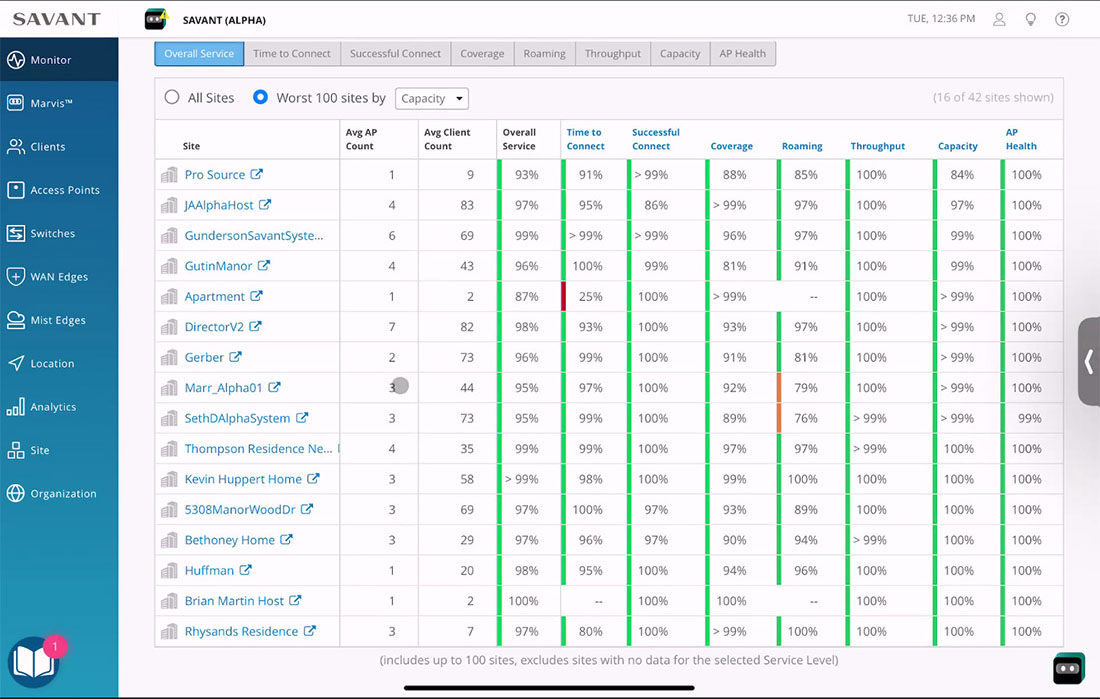The width and height of the screenshot is (1100, 699).
Task: Open external link icon next to Apartment
Action: [x=256, y=296]
